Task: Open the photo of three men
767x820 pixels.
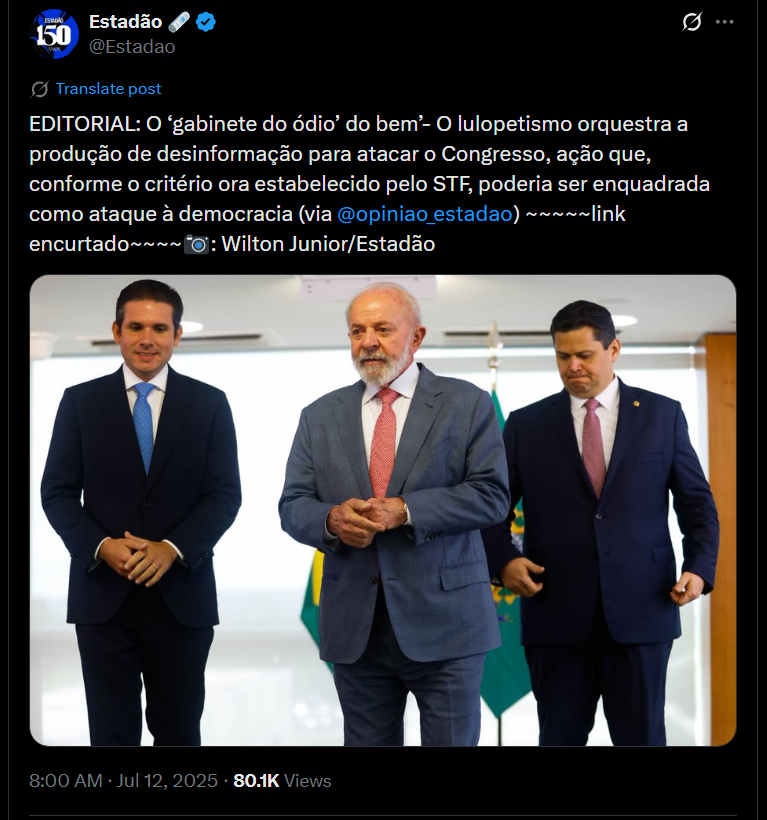Action: pyautogui.click(x=383, y=510)
